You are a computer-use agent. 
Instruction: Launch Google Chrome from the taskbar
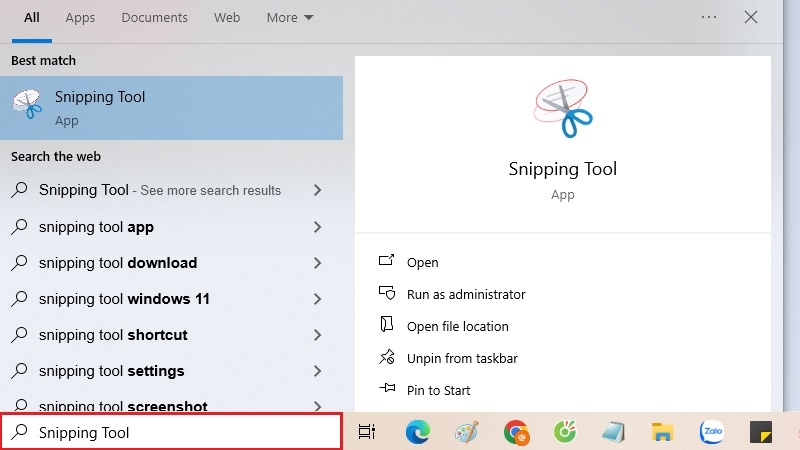click(x=516, y=432)
